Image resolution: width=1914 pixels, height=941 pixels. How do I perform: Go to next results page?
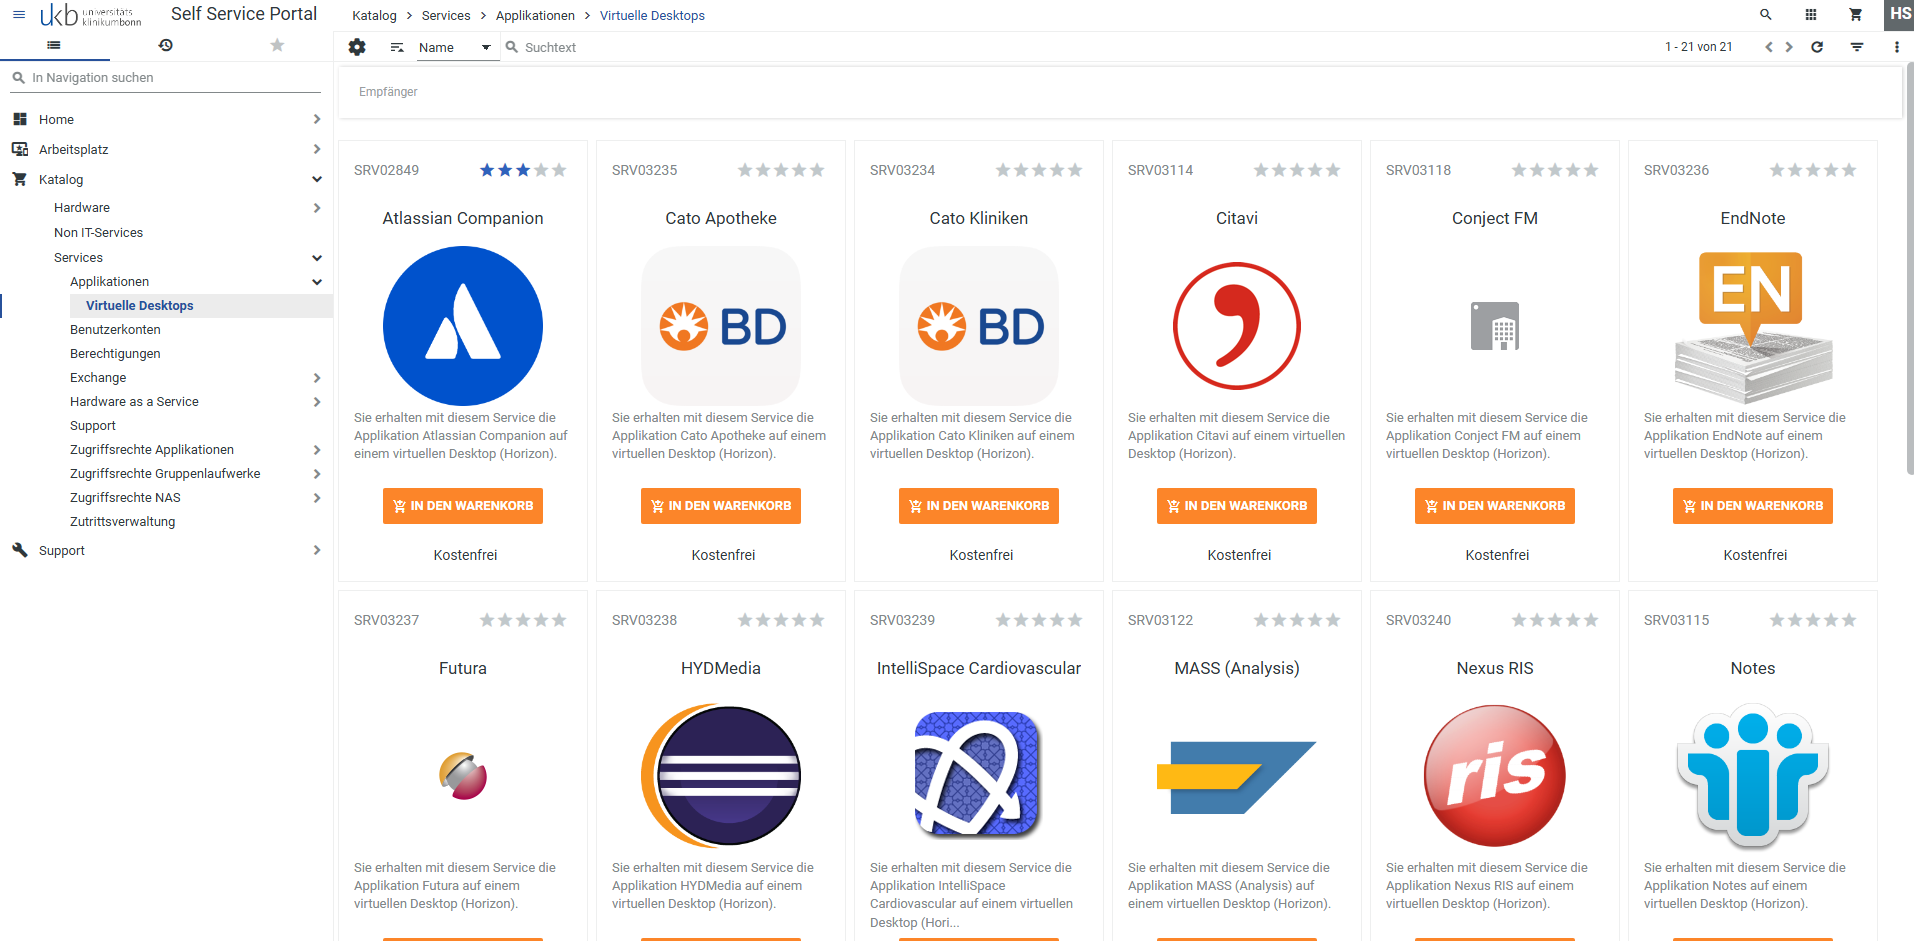pos(1789,47)
